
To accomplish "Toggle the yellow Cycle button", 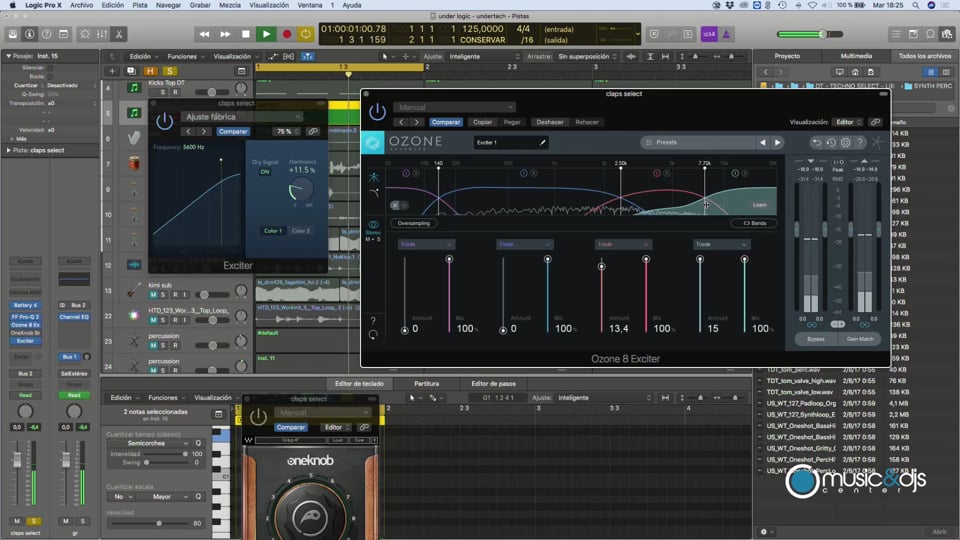I will pos(306,34).
